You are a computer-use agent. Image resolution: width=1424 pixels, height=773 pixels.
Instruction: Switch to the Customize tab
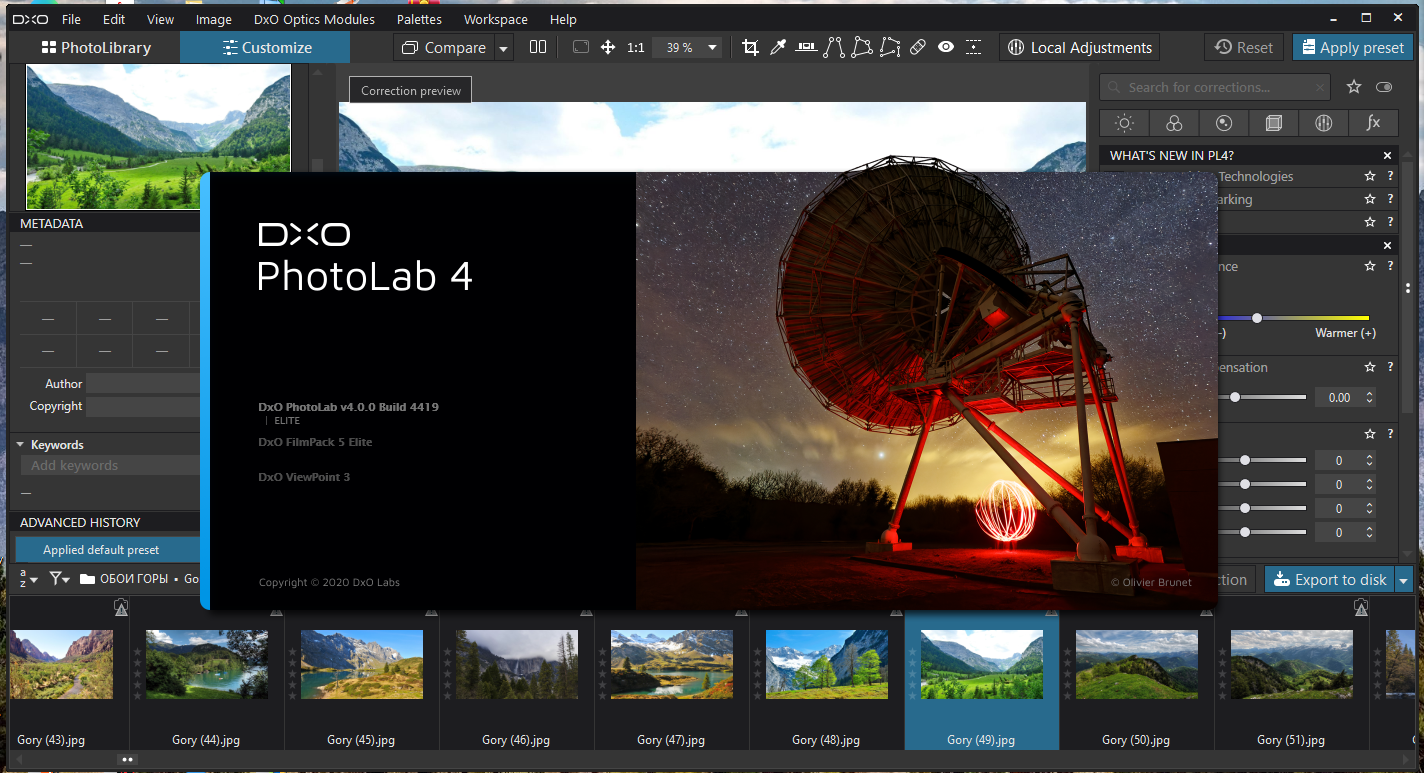coord(266,47)
